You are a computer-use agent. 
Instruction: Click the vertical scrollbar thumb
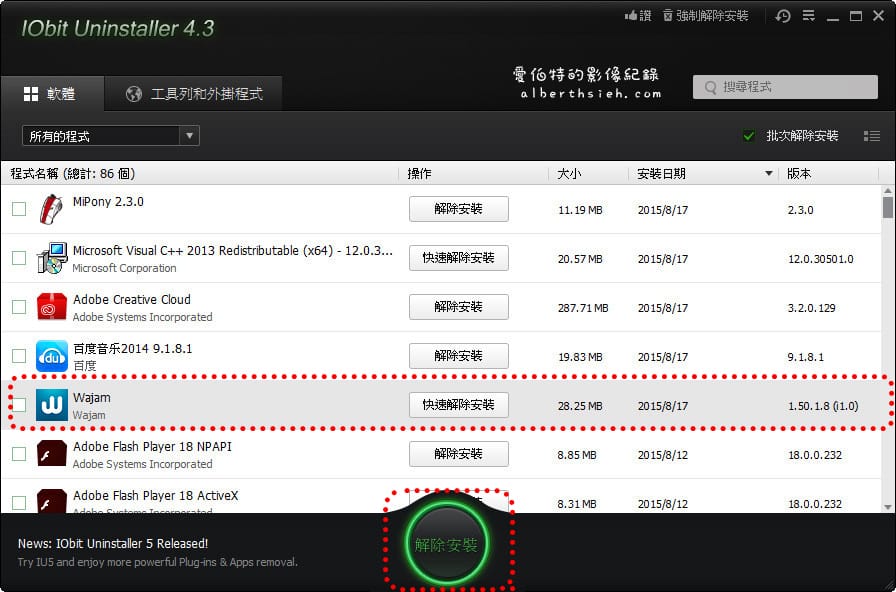887,207
